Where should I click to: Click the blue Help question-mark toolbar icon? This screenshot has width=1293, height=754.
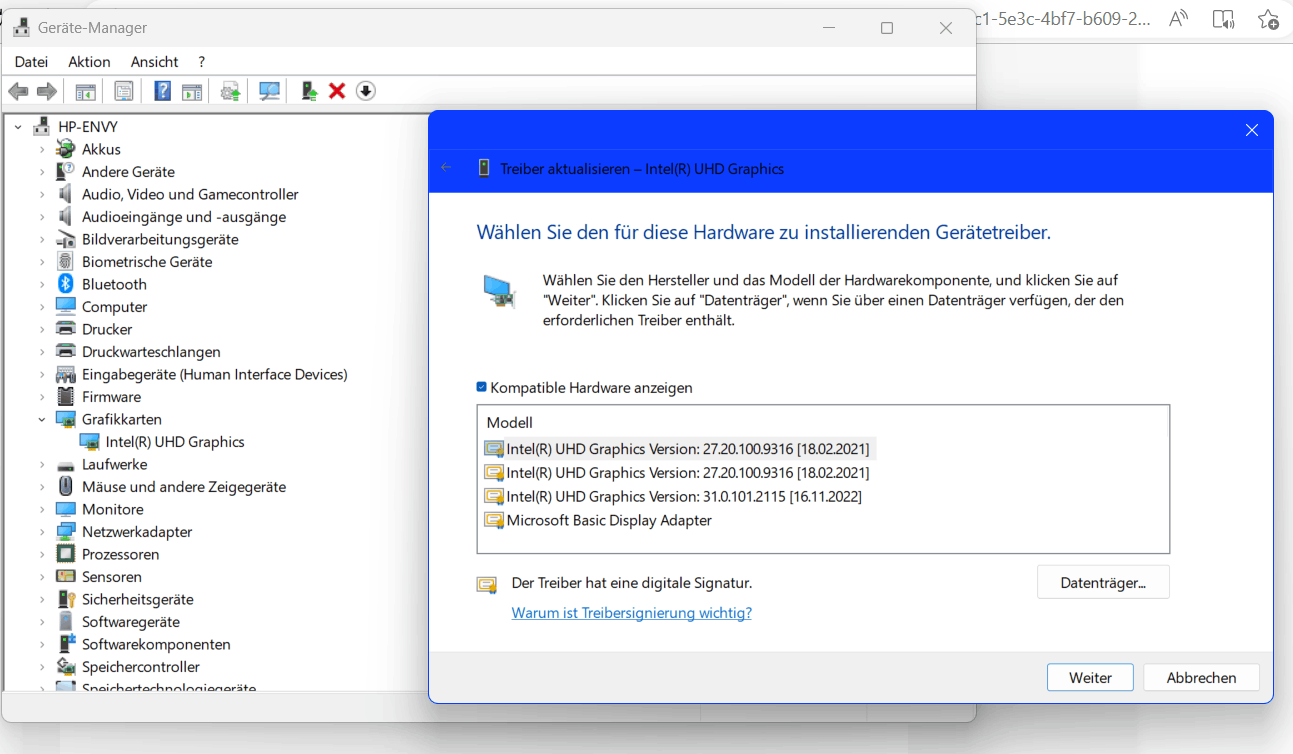click(x=162, y=91)
